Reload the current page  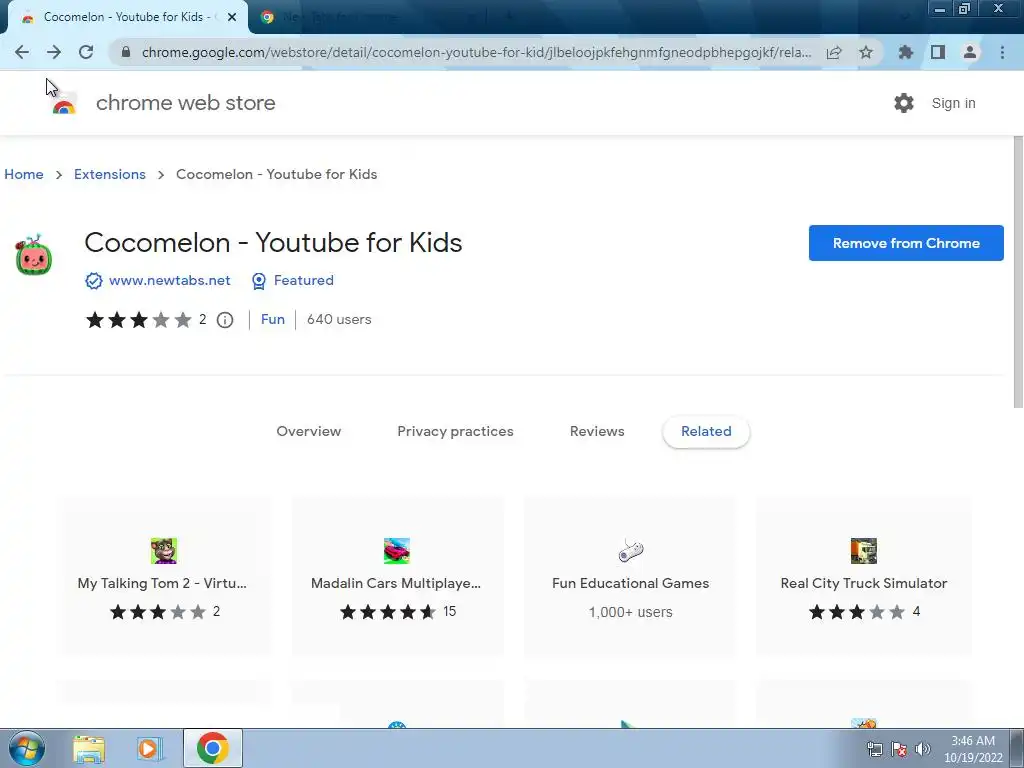coord(86,52)
